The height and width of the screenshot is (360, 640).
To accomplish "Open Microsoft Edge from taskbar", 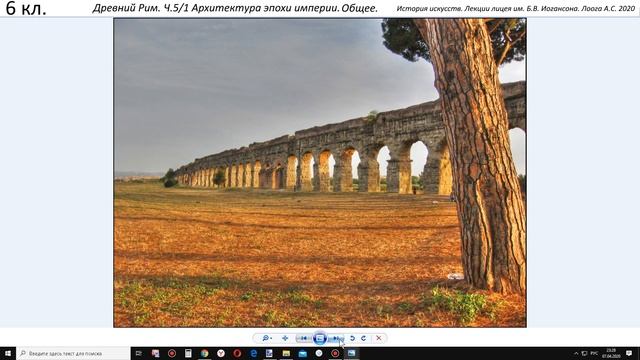I will (x=253, y=353).
